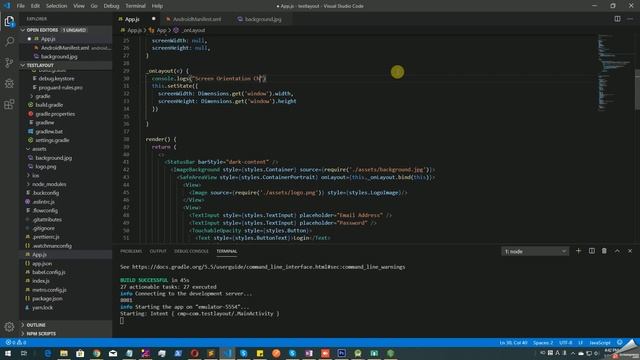
Task: Open the Explorer view in activity bar
Action: tap(9, 21)
